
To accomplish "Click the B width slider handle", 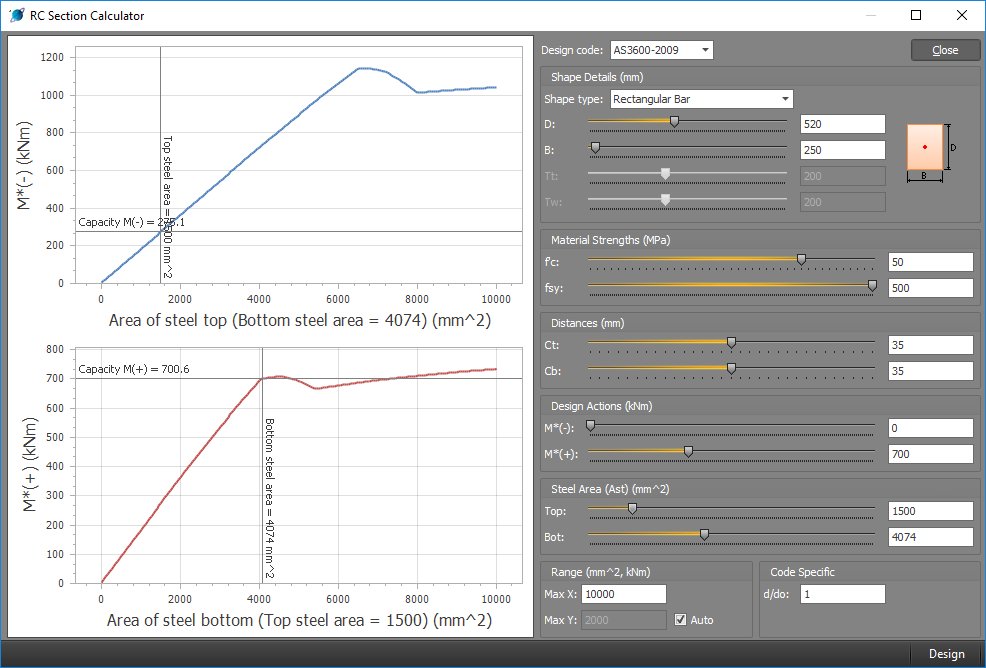I will pyautogui.click(x=595, y=147).
